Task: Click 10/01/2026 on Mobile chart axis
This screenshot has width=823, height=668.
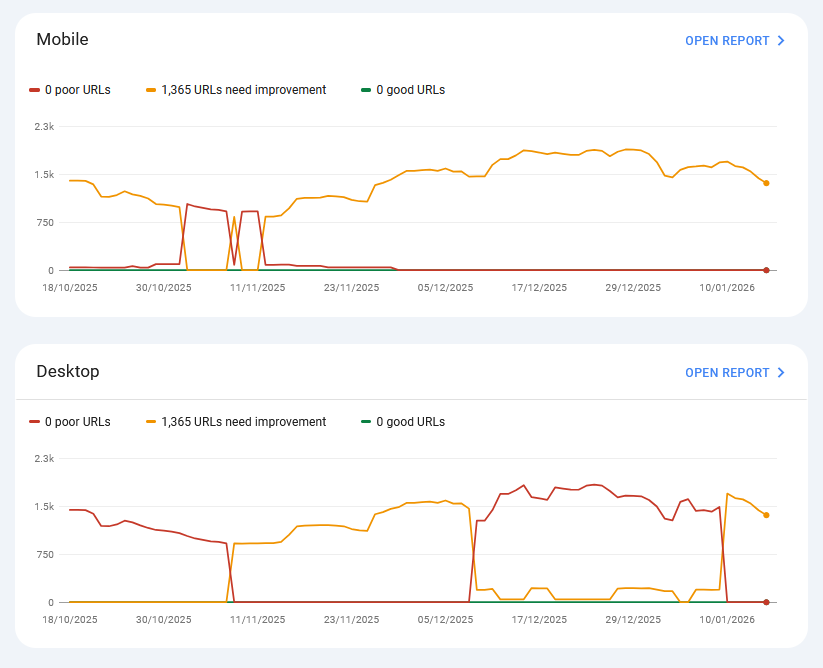Action: [x=727, y=288]
